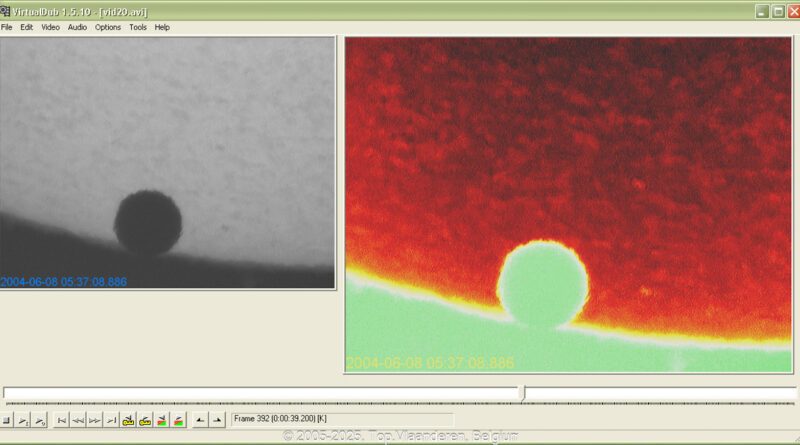Set the selection end mark-out
This screenshot has width=800, height=445.
[217, 421]
